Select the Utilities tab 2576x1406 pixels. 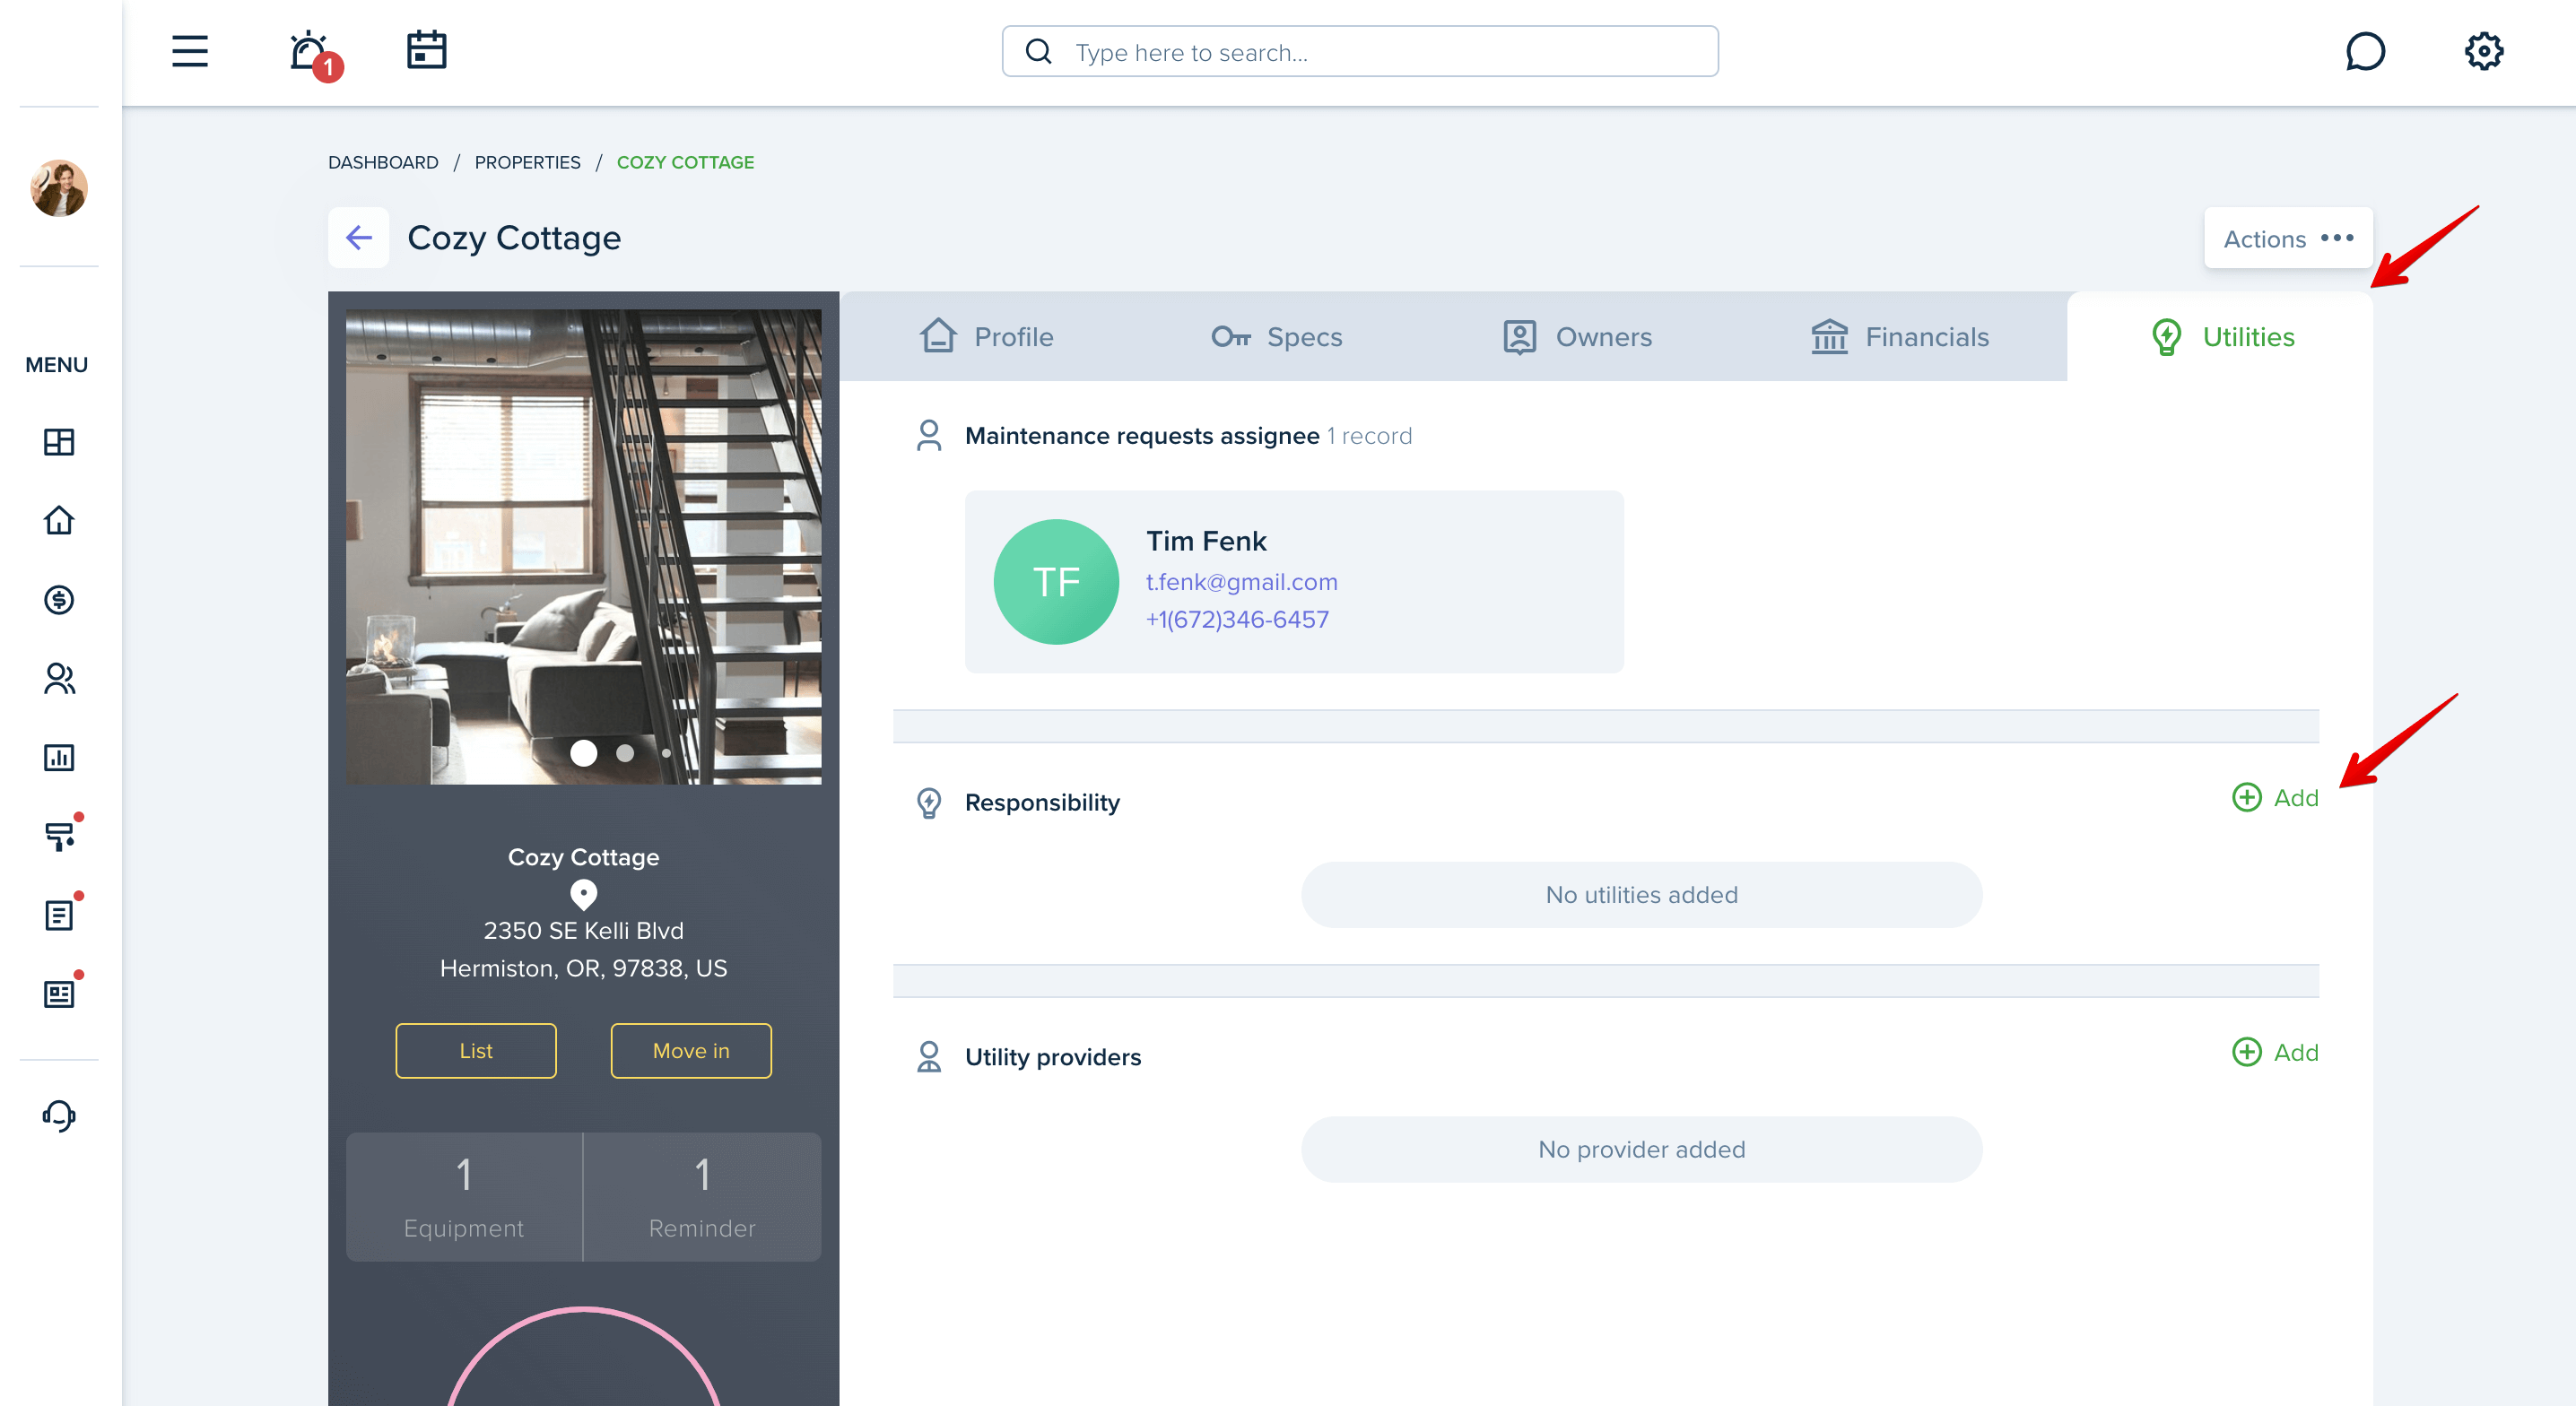[2219, 336]
